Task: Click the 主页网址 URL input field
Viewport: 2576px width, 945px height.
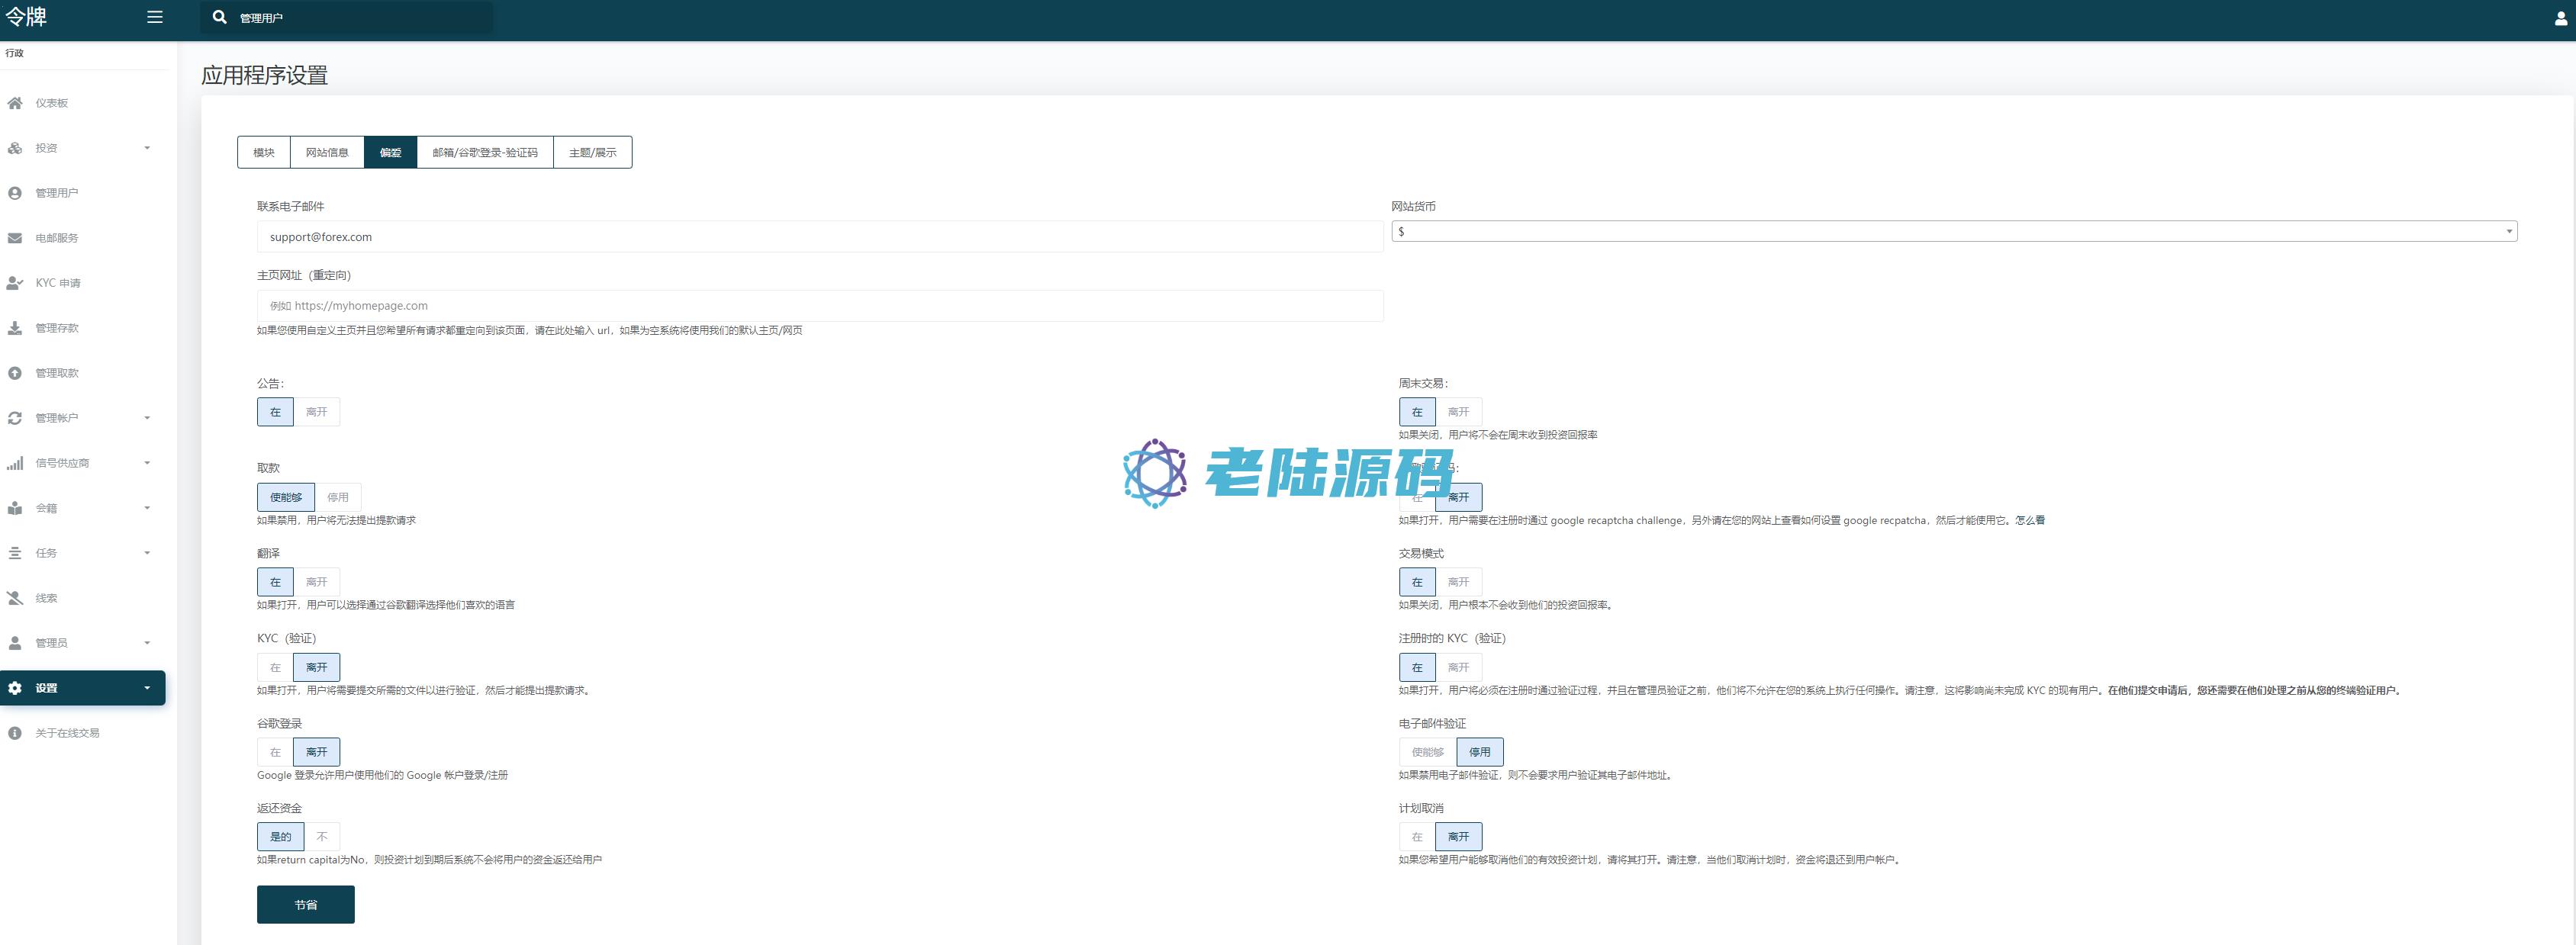Action: tap(819, 306)
